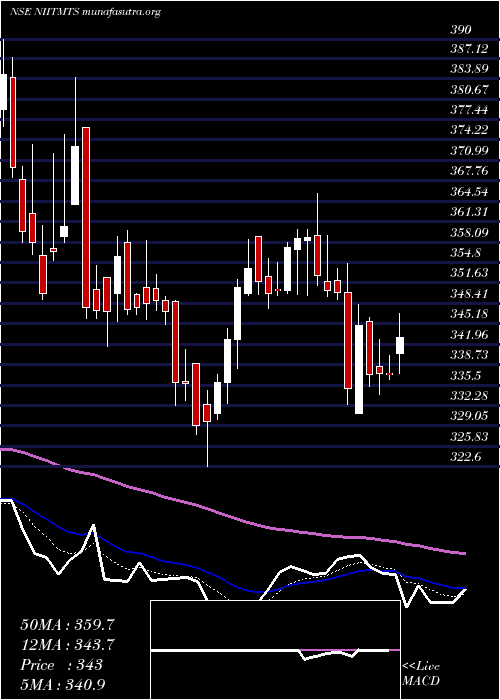Select the 374.22 price axis label
The width and height of the screenshot is (500, 700).
tap(469, 130)
